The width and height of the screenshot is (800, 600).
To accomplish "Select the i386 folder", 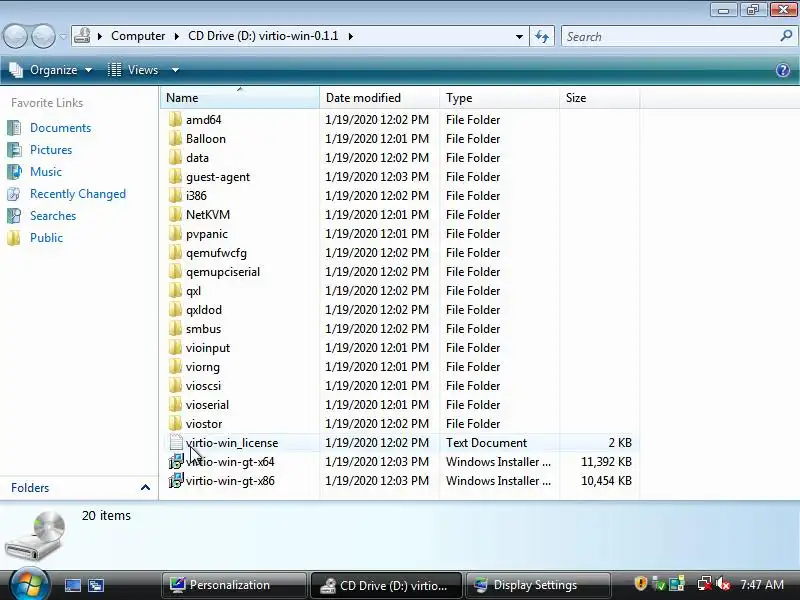I will pyautogui.click(x=196, y=195).
